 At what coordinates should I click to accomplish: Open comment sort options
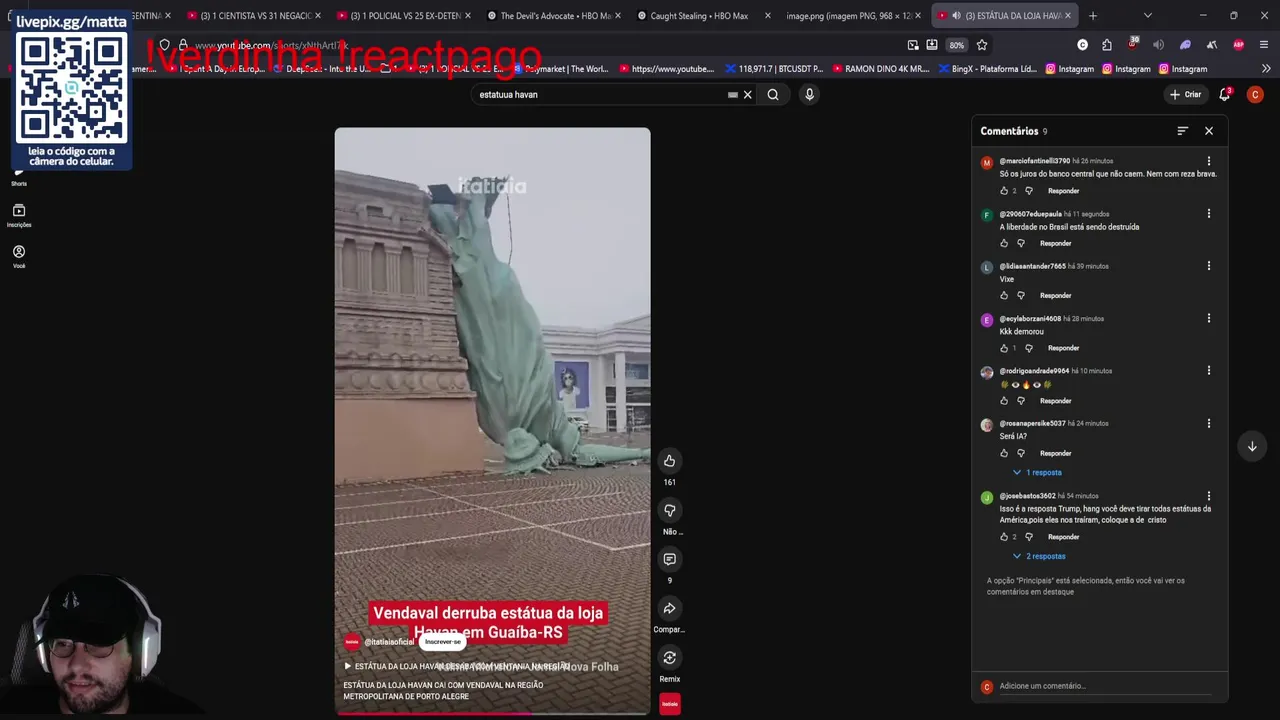(1182, 131)
